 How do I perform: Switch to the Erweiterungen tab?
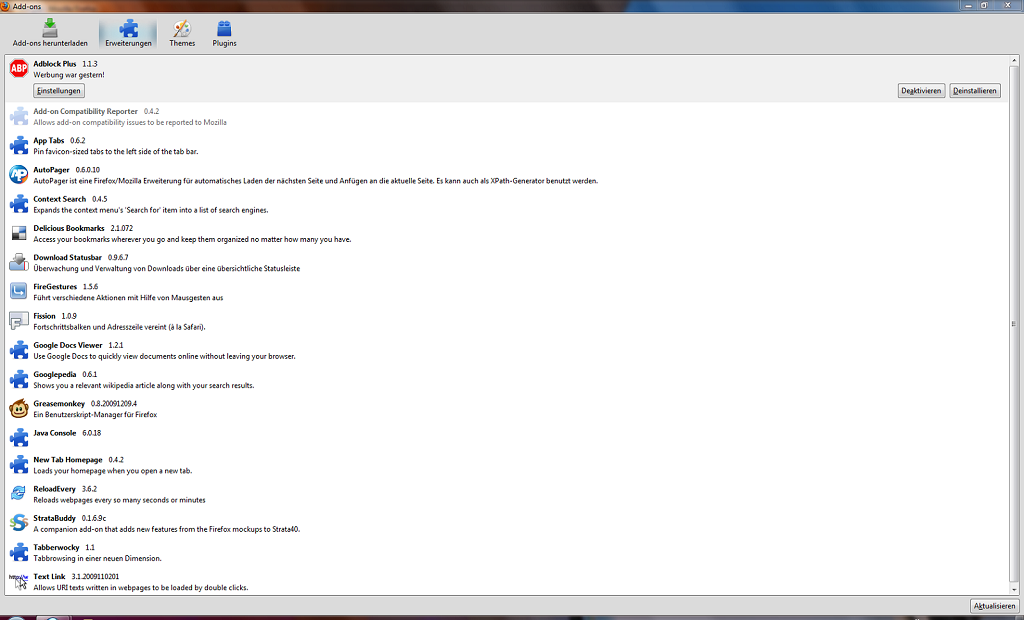[x=128, y=33]
